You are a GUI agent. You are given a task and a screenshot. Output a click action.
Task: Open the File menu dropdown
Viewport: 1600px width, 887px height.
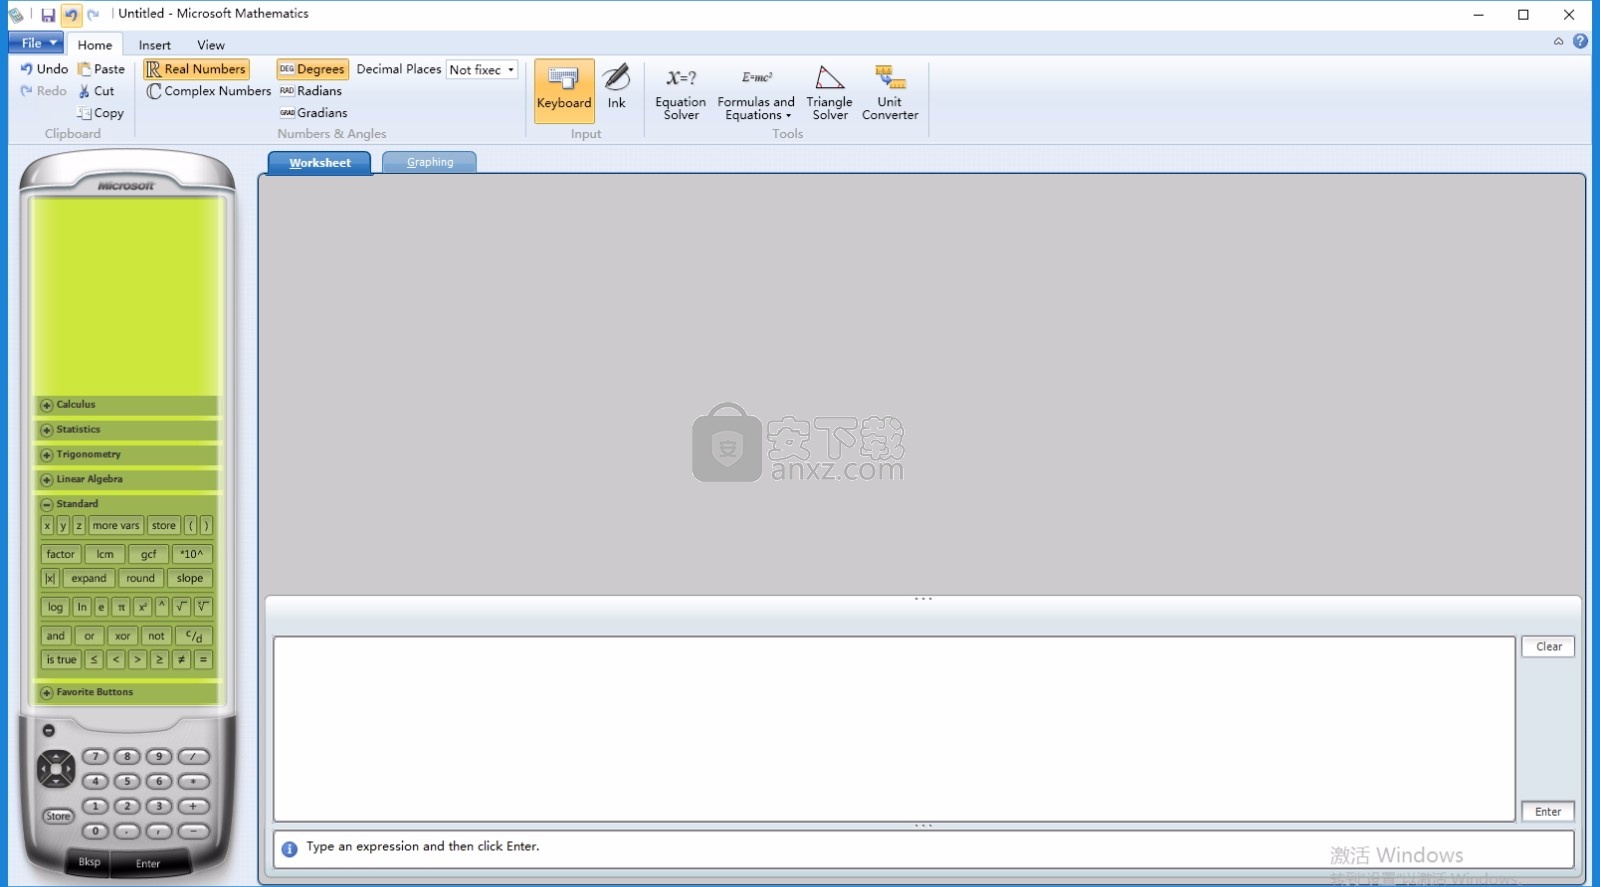[36, 43]
